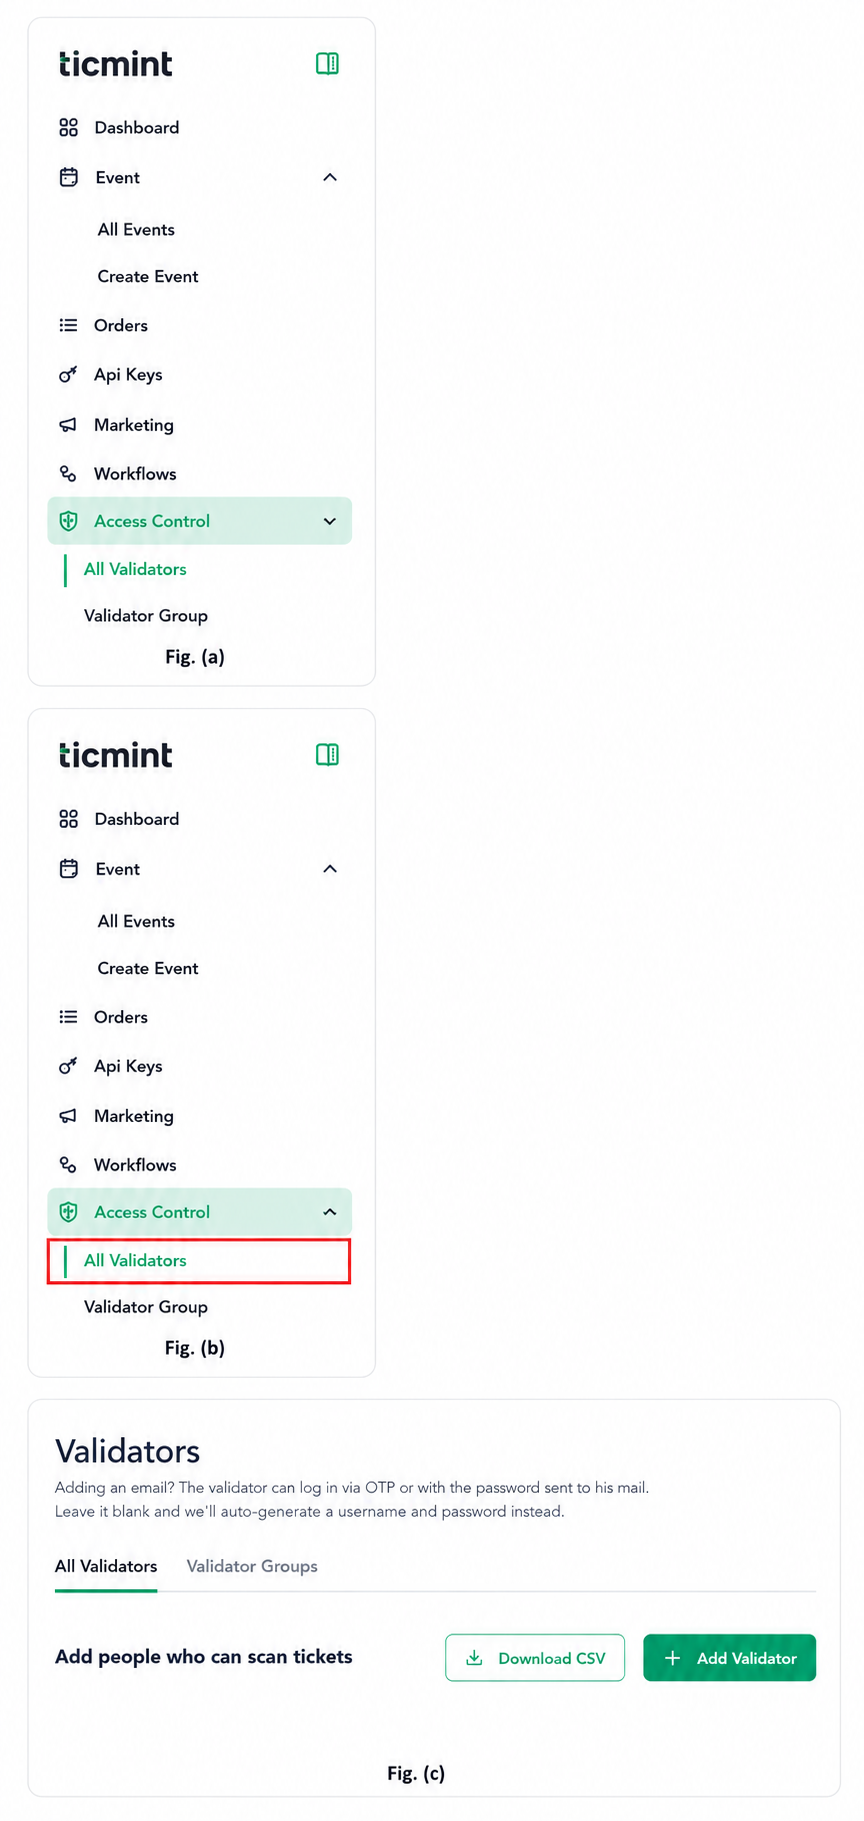The image size is (864, 1821).
Task: Click the Event calendar icon in Fig. (b)
Action: point(68,869)
